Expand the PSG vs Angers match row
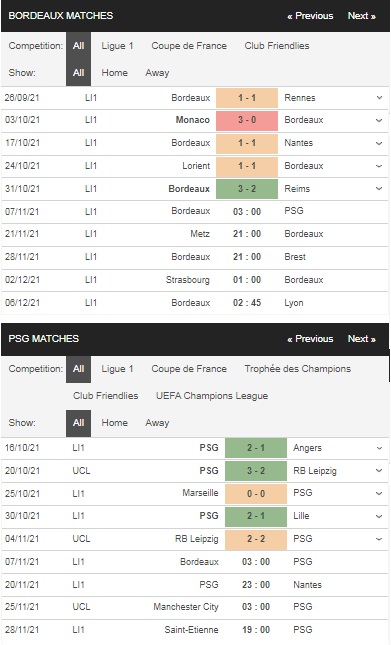 pos(379,448)
